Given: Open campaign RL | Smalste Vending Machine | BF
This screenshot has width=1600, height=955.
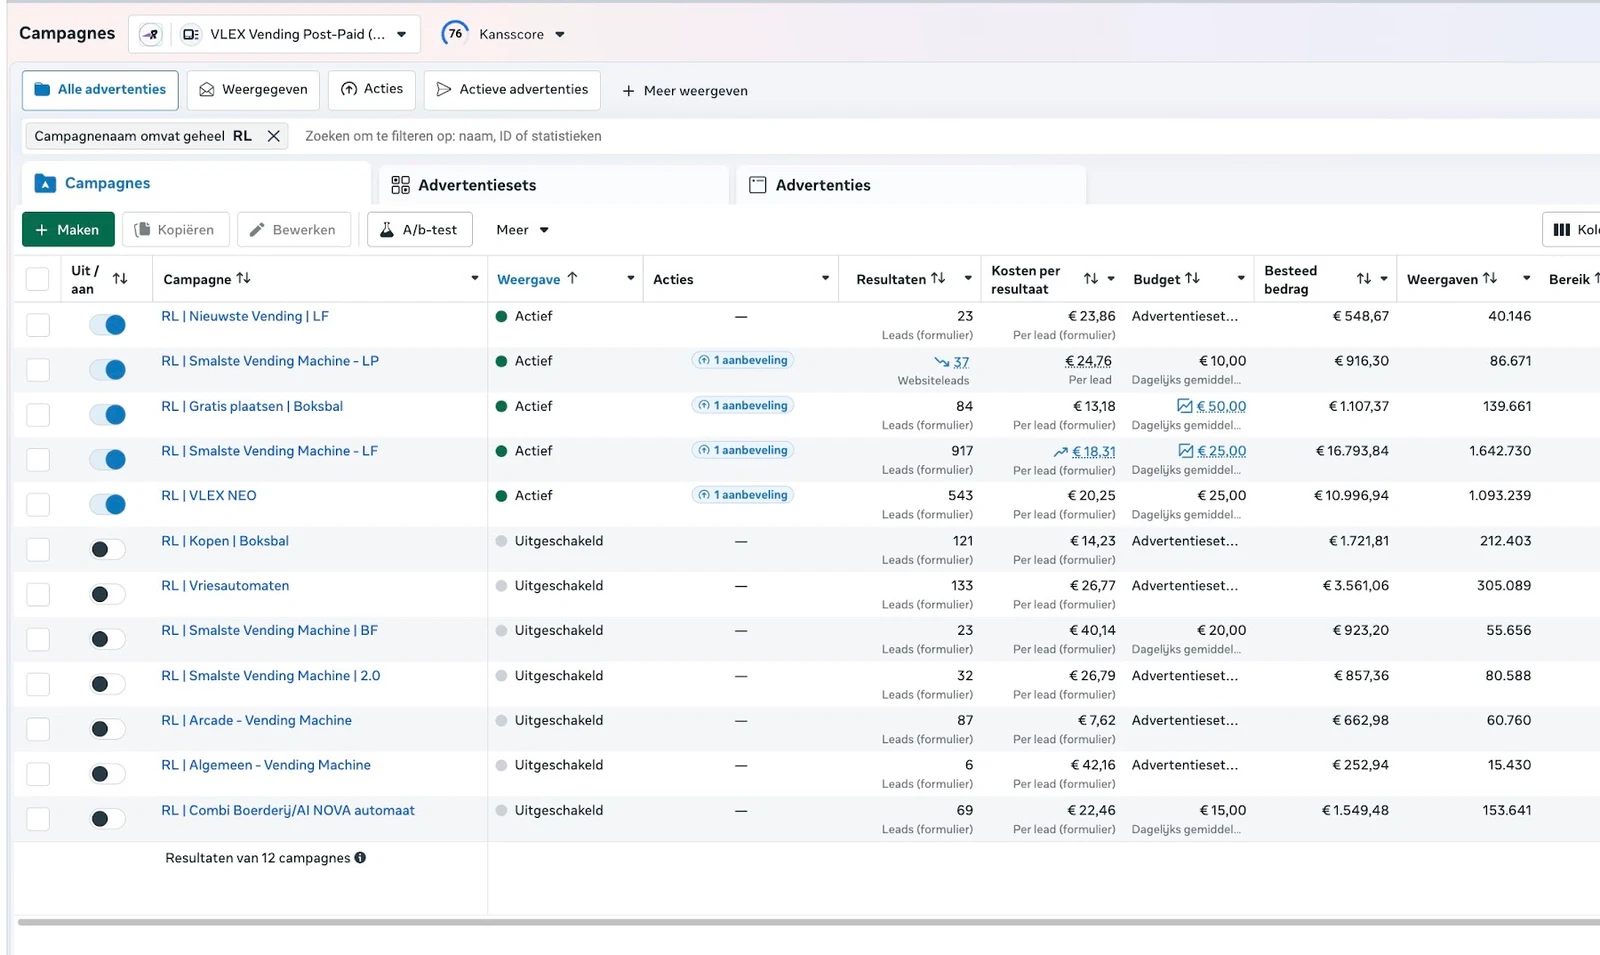Looking at the screenshot, I should point(269,631).
